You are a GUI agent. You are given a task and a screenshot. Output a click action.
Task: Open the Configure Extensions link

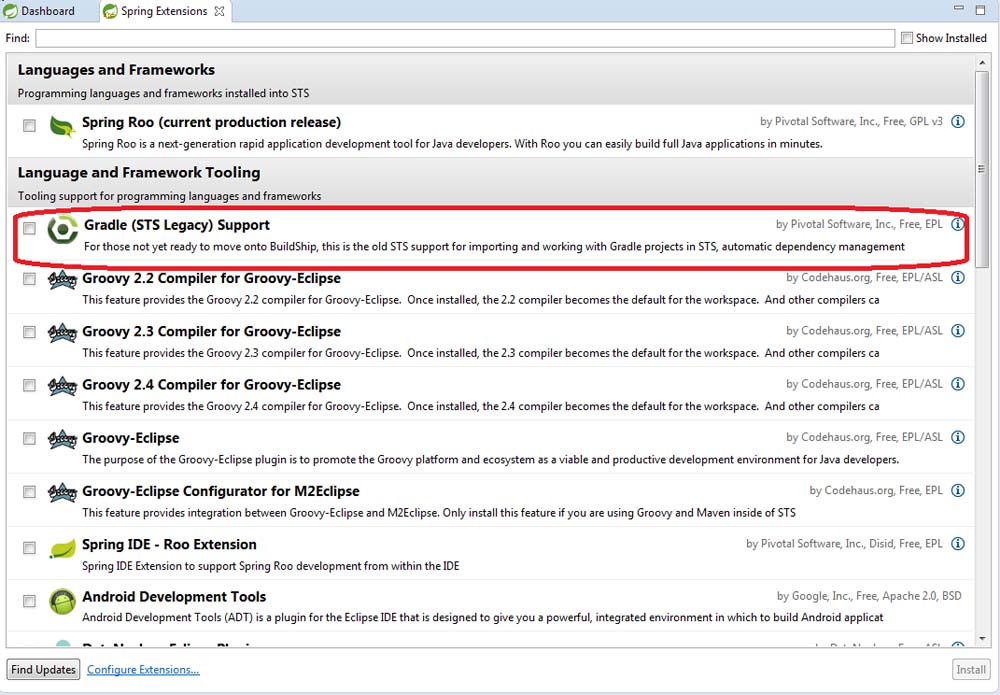click(x=143, y=669)
